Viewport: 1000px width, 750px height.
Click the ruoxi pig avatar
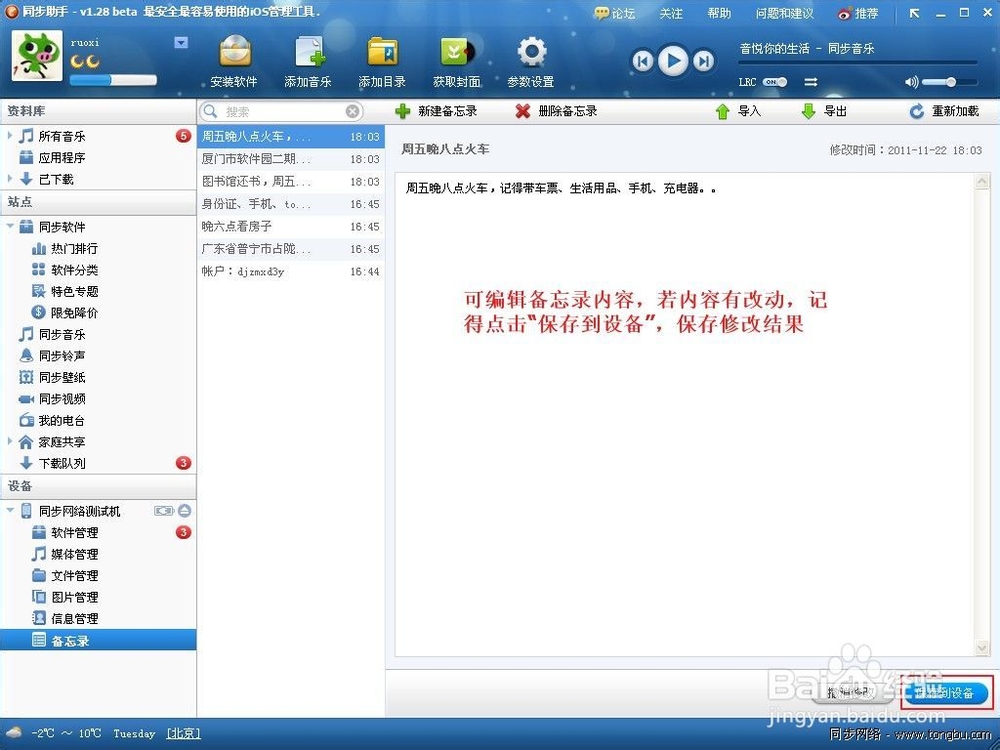pyautogui.click(x=38, y=55)
